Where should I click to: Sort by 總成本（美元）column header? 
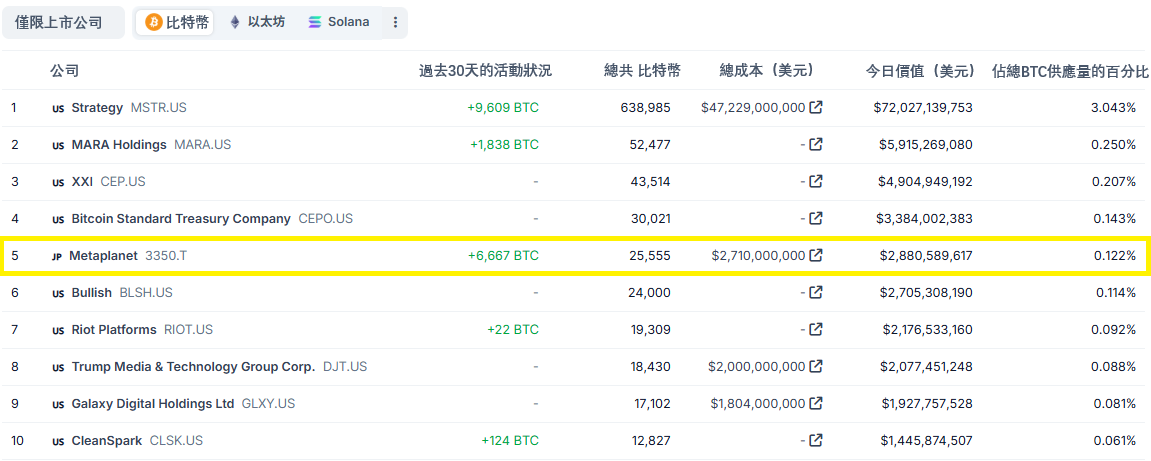coord(767,71)
